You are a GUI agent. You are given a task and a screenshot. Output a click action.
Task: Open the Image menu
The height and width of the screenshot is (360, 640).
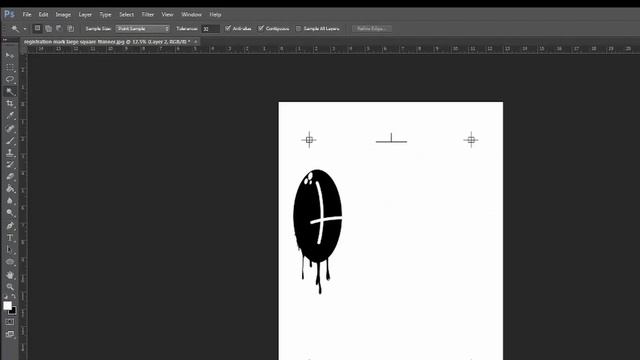[x=63, y=14]
